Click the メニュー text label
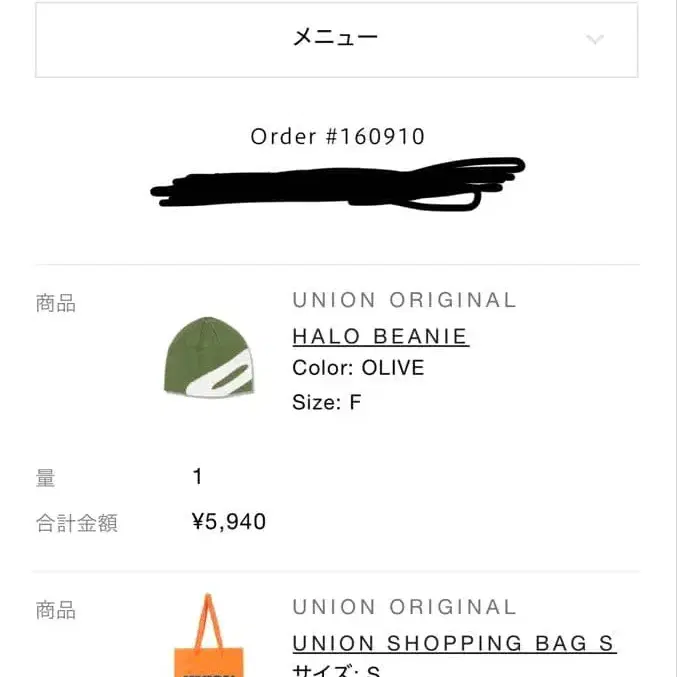Viewport: 677px width, 677px height. (335, 38)
